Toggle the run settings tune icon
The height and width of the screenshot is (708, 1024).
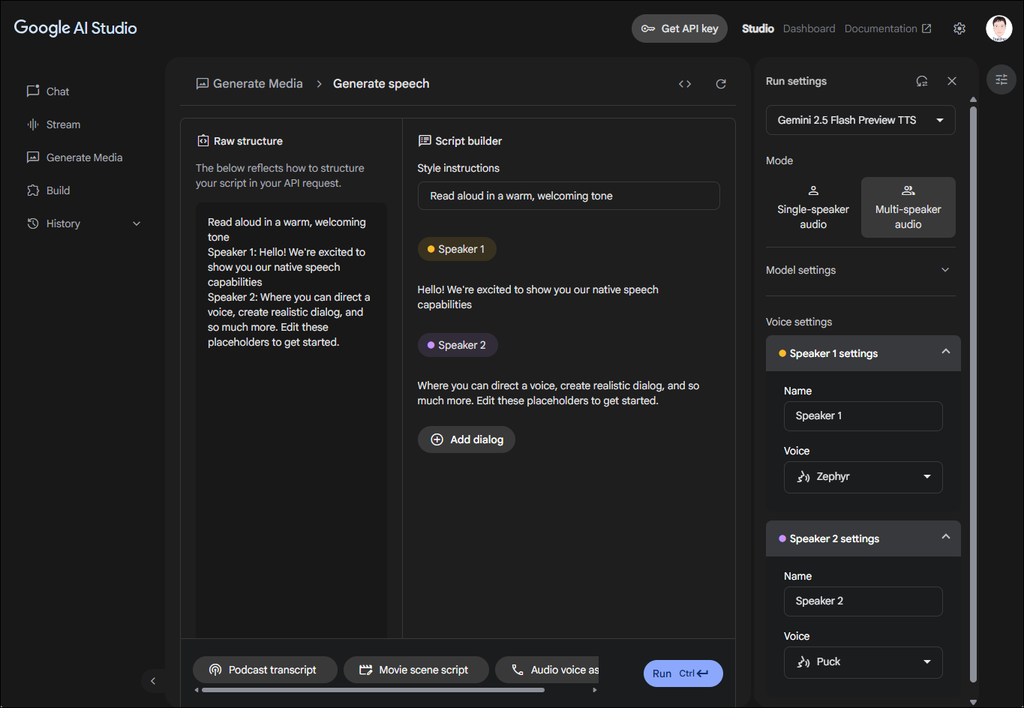coord(1001,80)
